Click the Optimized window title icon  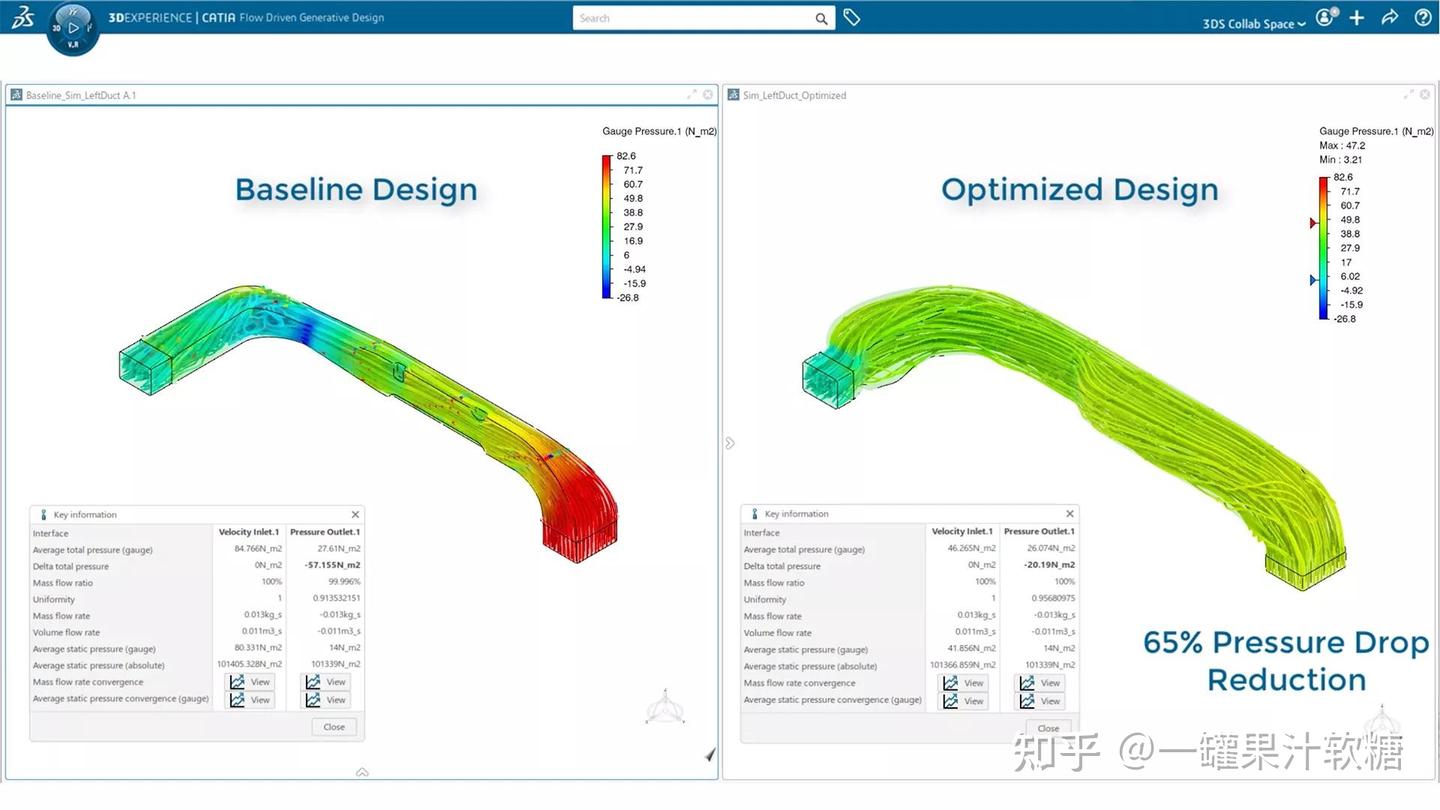pos(733,95)
